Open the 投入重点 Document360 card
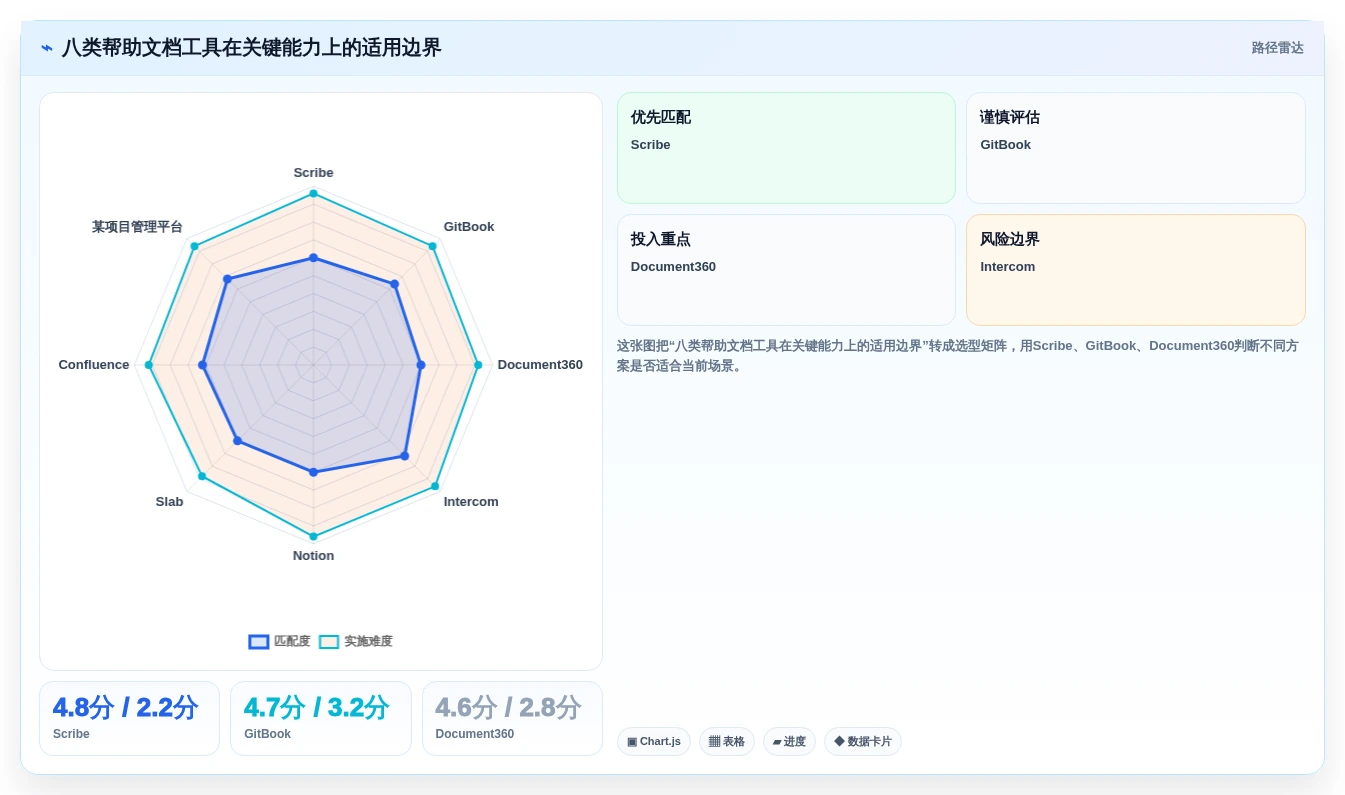Viewport: 1345px width, 795px height. click(786, 270)
